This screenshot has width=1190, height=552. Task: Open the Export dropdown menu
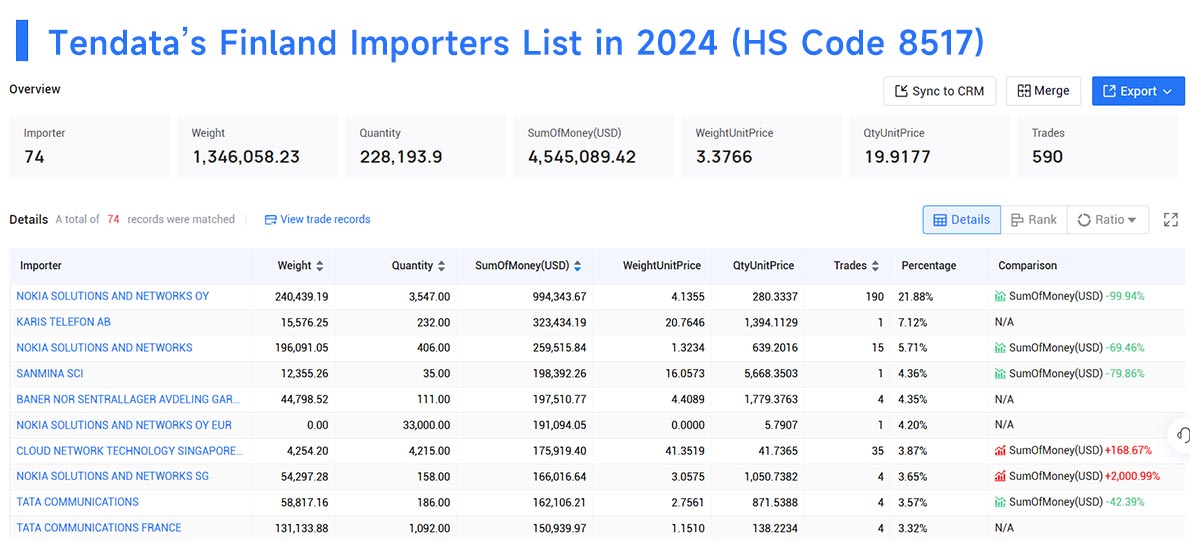point(1138,91)
